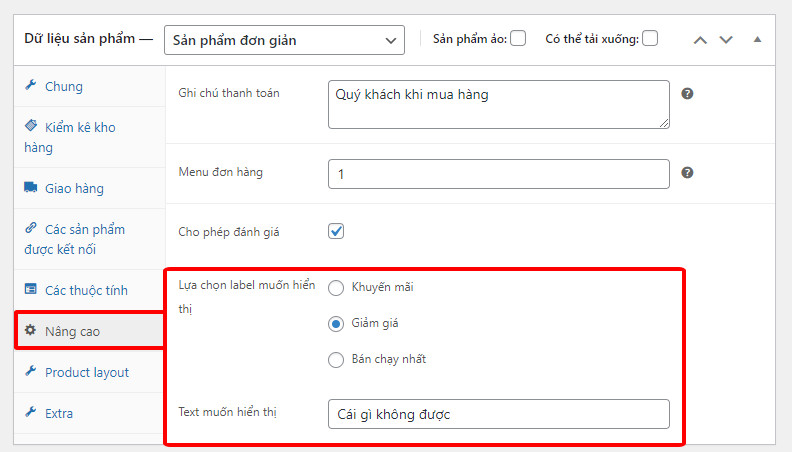Image resolution: width=792 pixels, height=452 pixels.
Task: Tick the Có thể tải xuống checkbox
Action: click(650, 38)
